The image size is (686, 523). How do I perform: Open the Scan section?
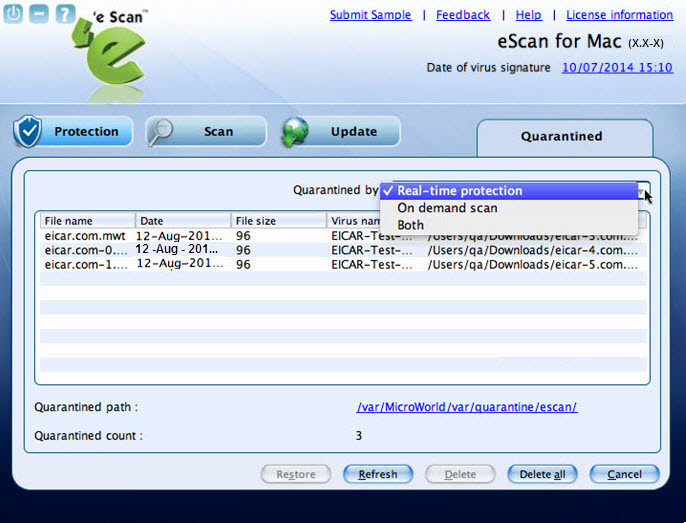coord(206,131)
